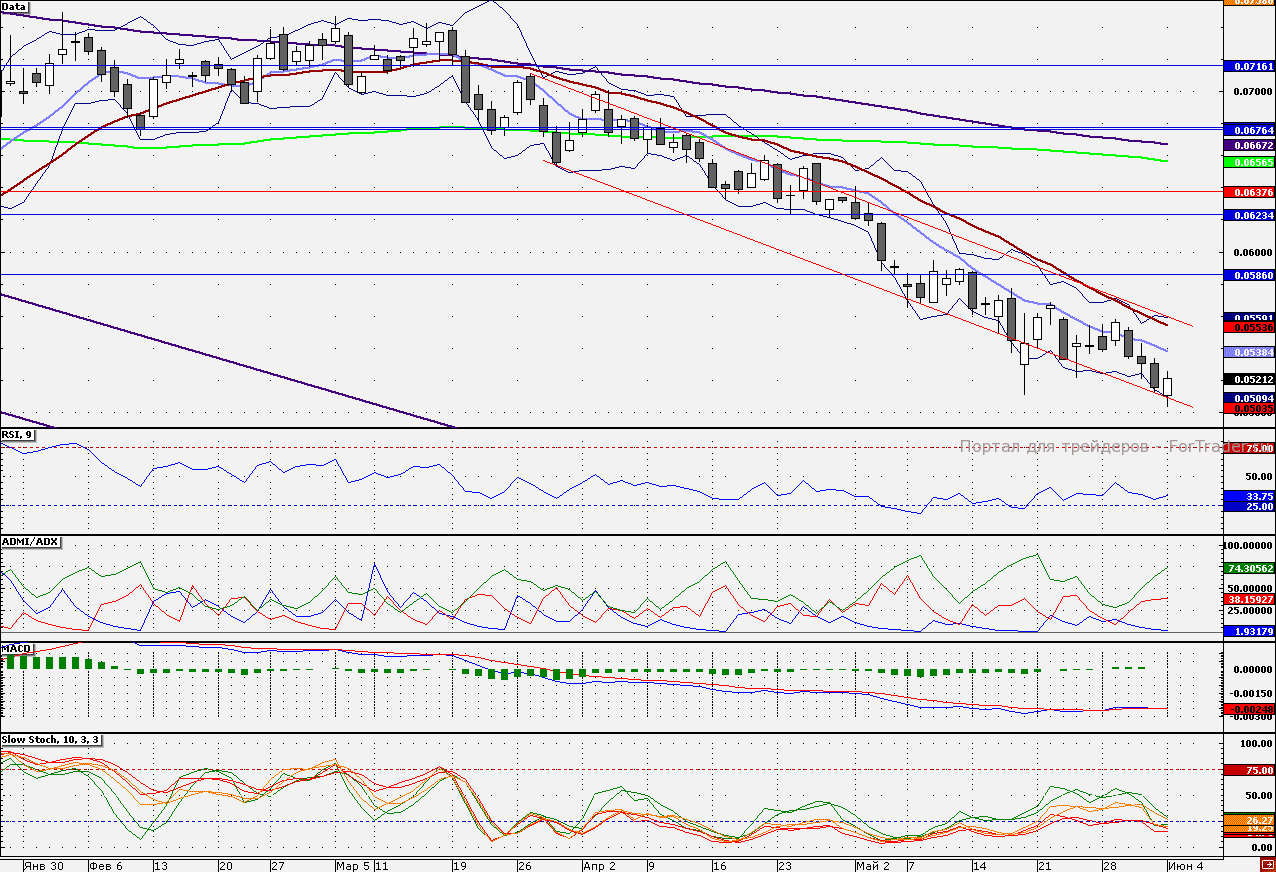This screenshot has height=872, width=1276.
Task: Select the RSI, 9 indicator label
Action: [18, 435]
